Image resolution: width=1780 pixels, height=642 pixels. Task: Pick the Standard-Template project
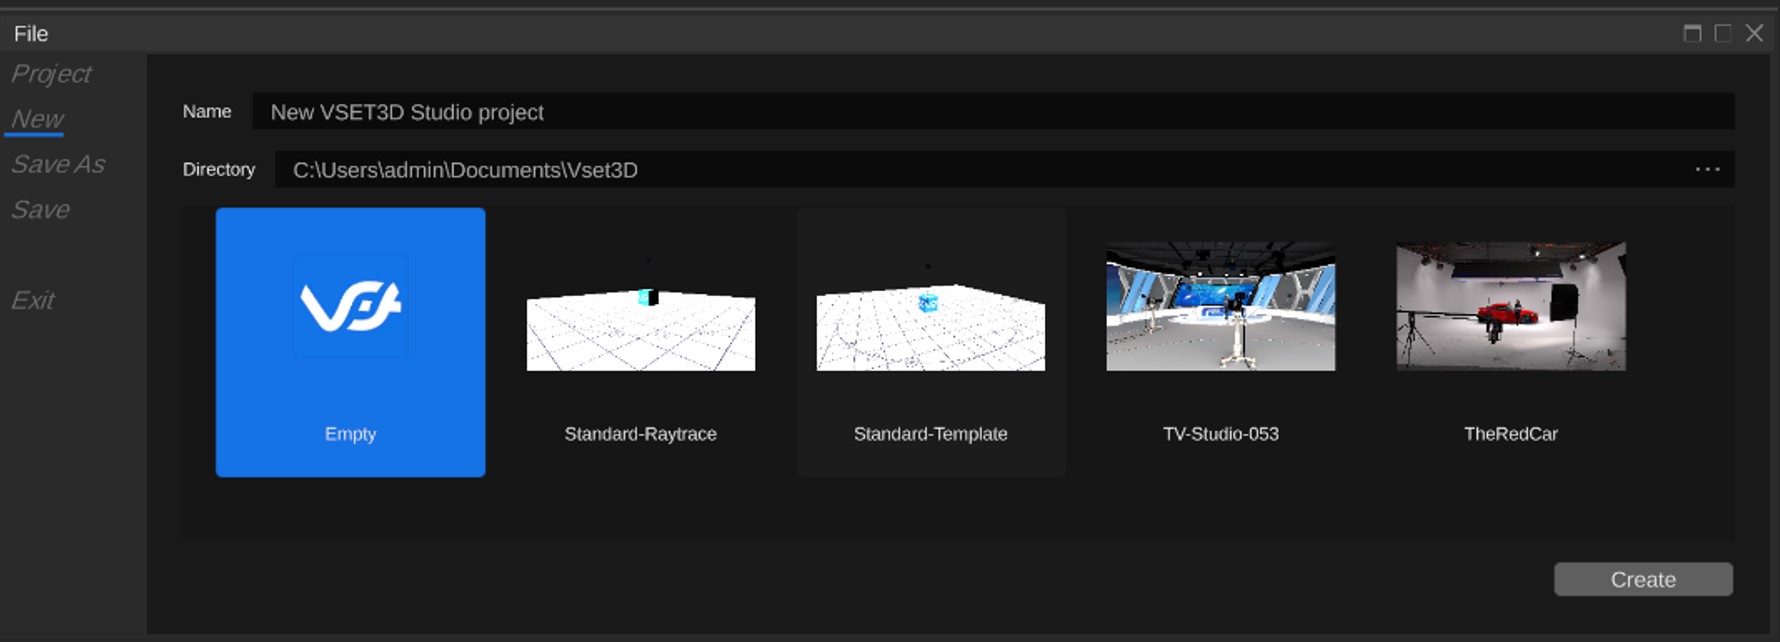(930, 342)
